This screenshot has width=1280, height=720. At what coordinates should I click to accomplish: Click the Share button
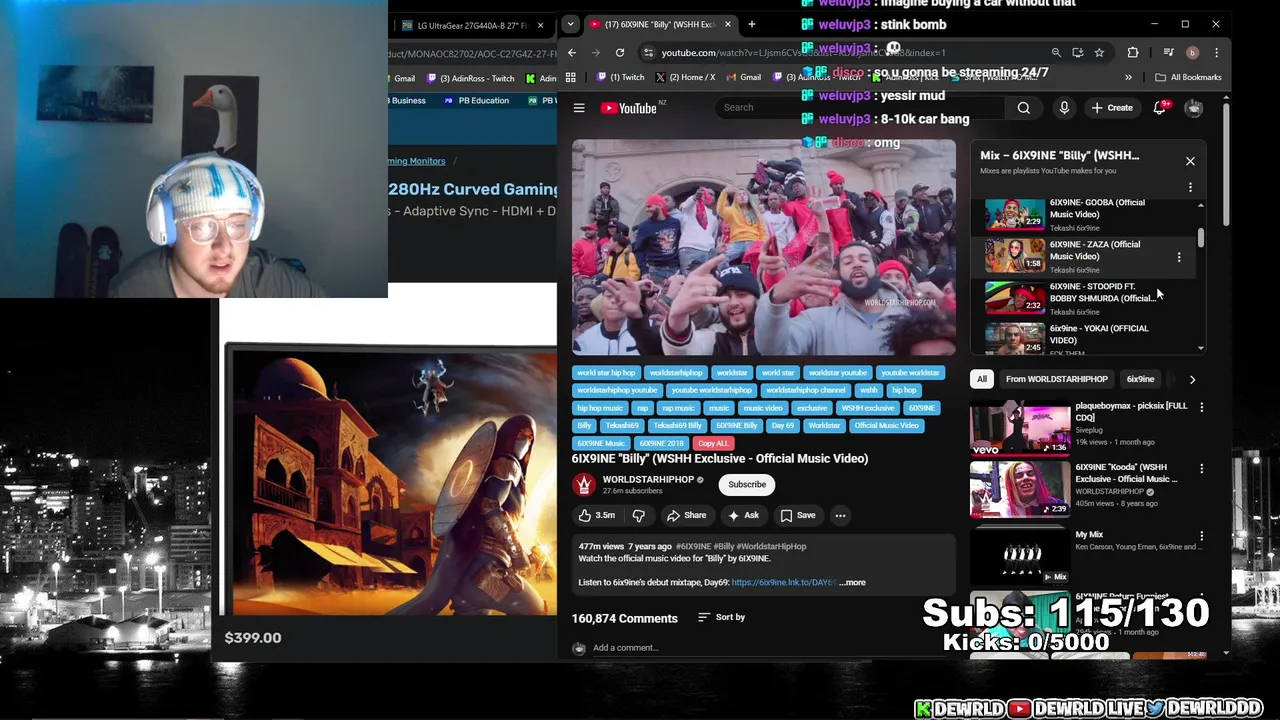coord(687,515)
